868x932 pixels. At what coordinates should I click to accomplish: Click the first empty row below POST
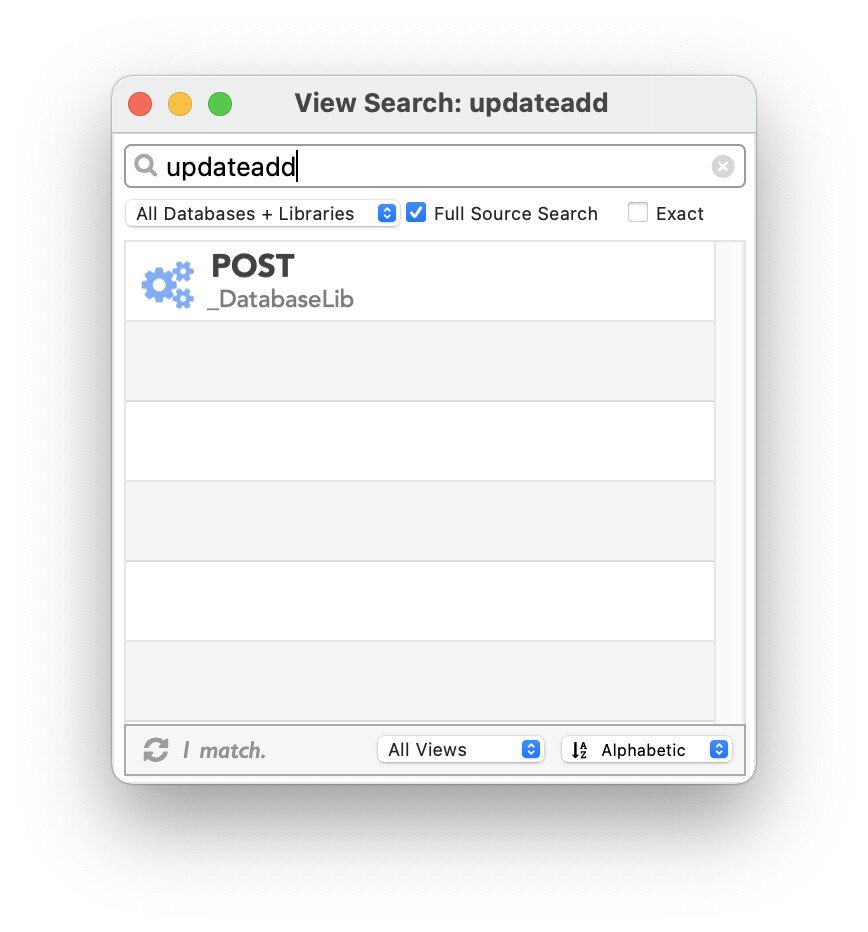point(420,361)
